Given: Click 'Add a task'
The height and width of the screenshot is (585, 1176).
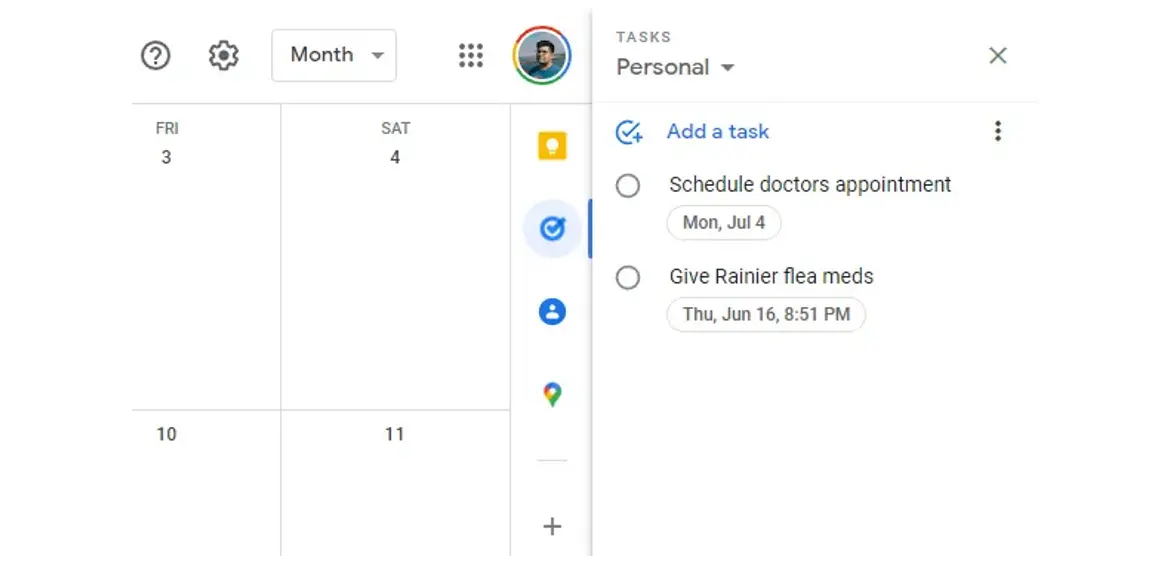Looking at the screenshot, I should 717,131.
